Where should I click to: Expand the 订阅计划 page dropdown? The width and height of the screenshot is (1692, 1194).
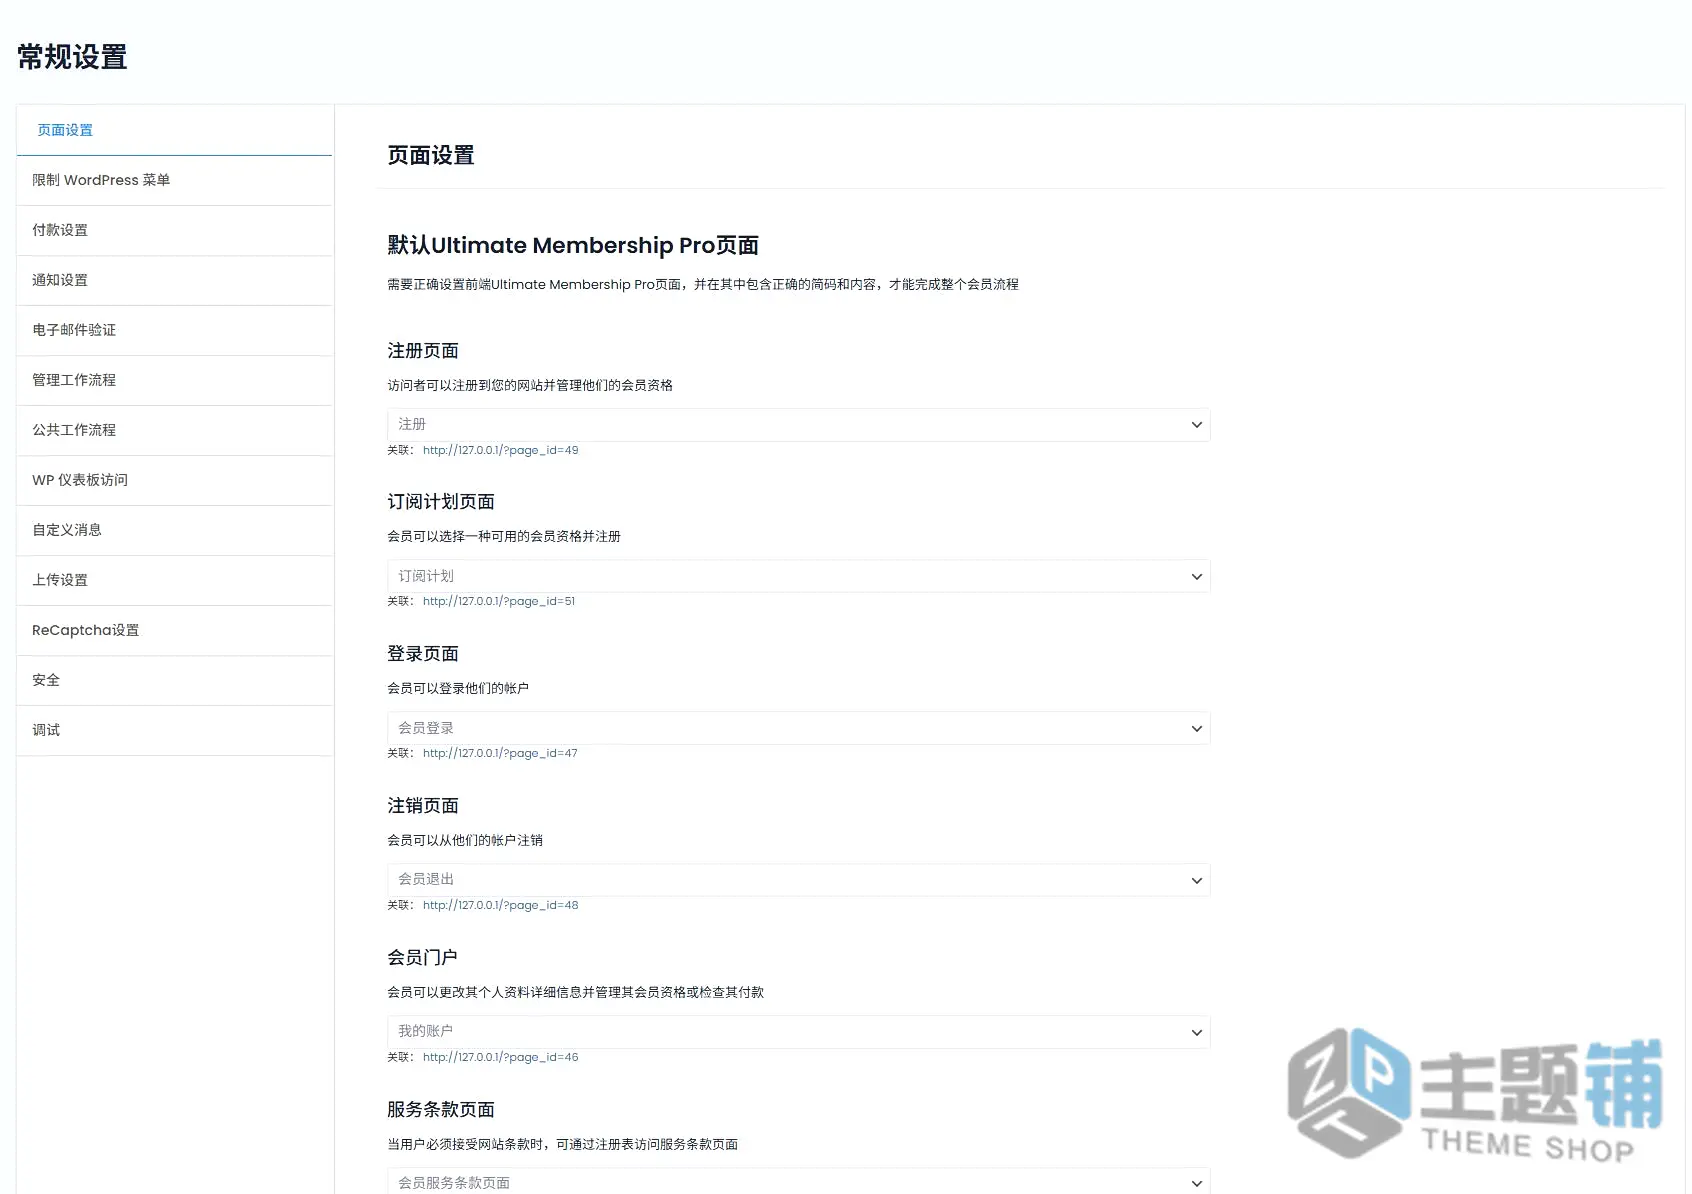798,576
